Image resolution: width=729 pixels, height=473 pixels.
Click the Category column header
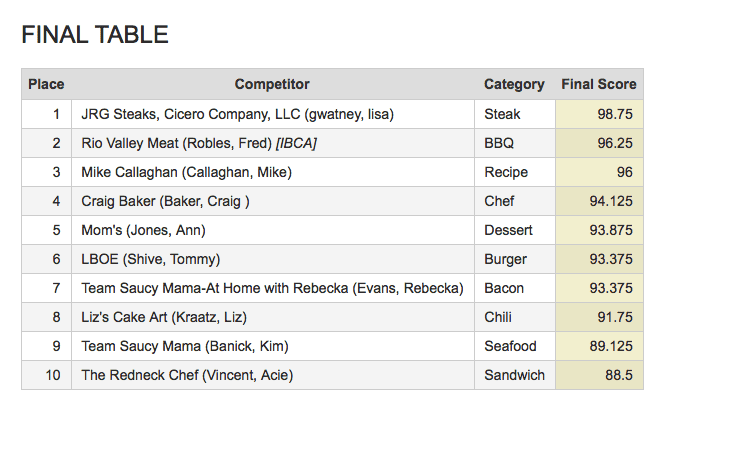[x=514, y=84]
